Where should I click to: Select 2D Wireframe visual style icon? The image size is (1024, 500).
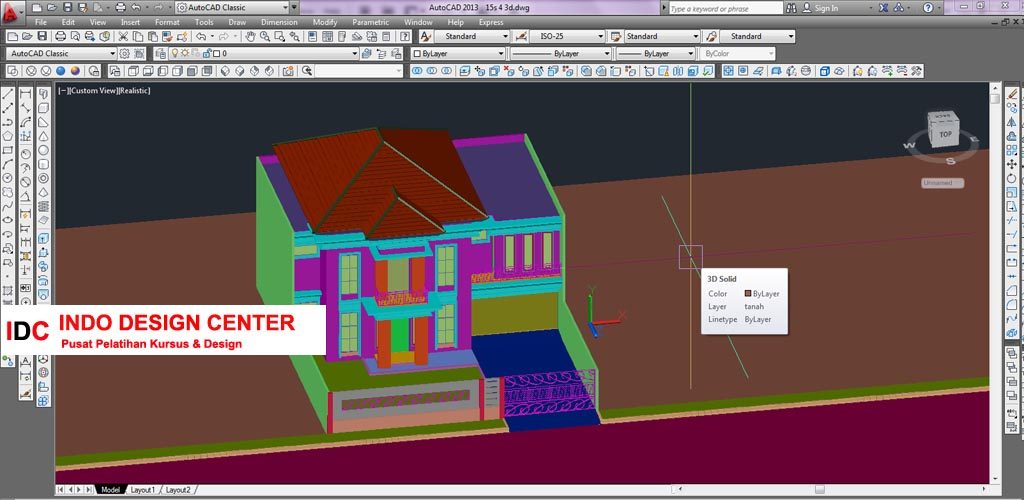tap(13, 70)
